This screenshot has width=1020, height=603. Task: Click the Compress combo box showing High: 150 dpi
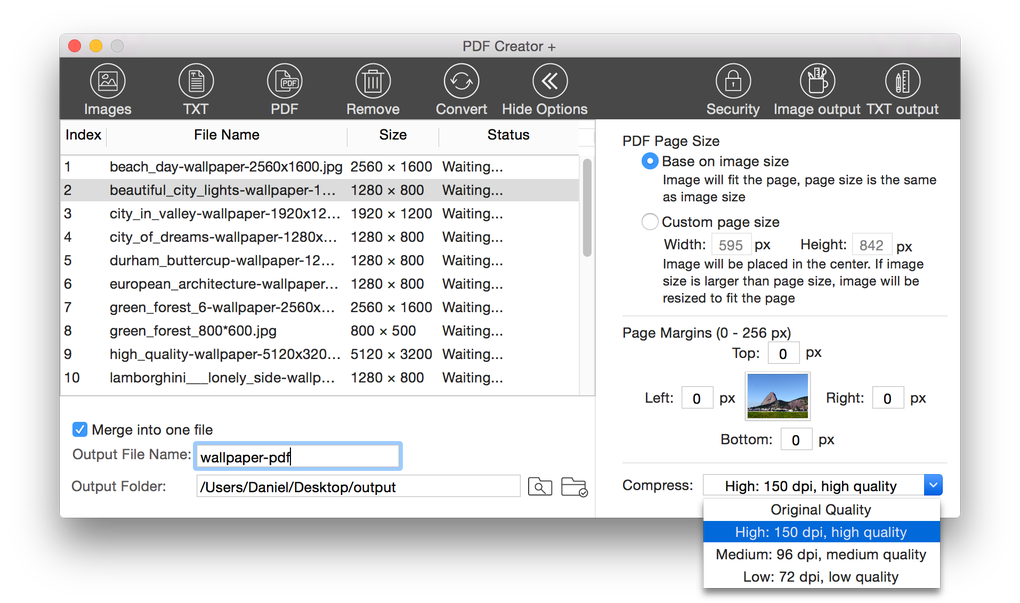click(822, 485)
